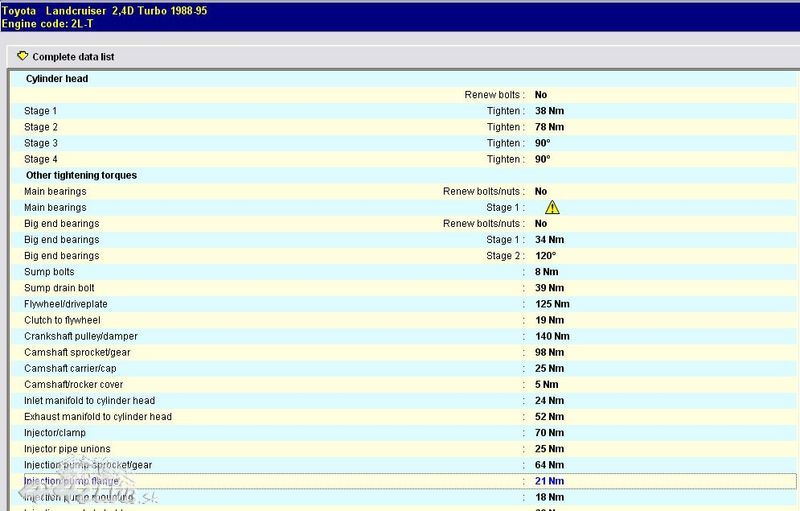Click the 39 Nm drain bolt value
This screenshot has width=800, height=511.
coord(549,288)
